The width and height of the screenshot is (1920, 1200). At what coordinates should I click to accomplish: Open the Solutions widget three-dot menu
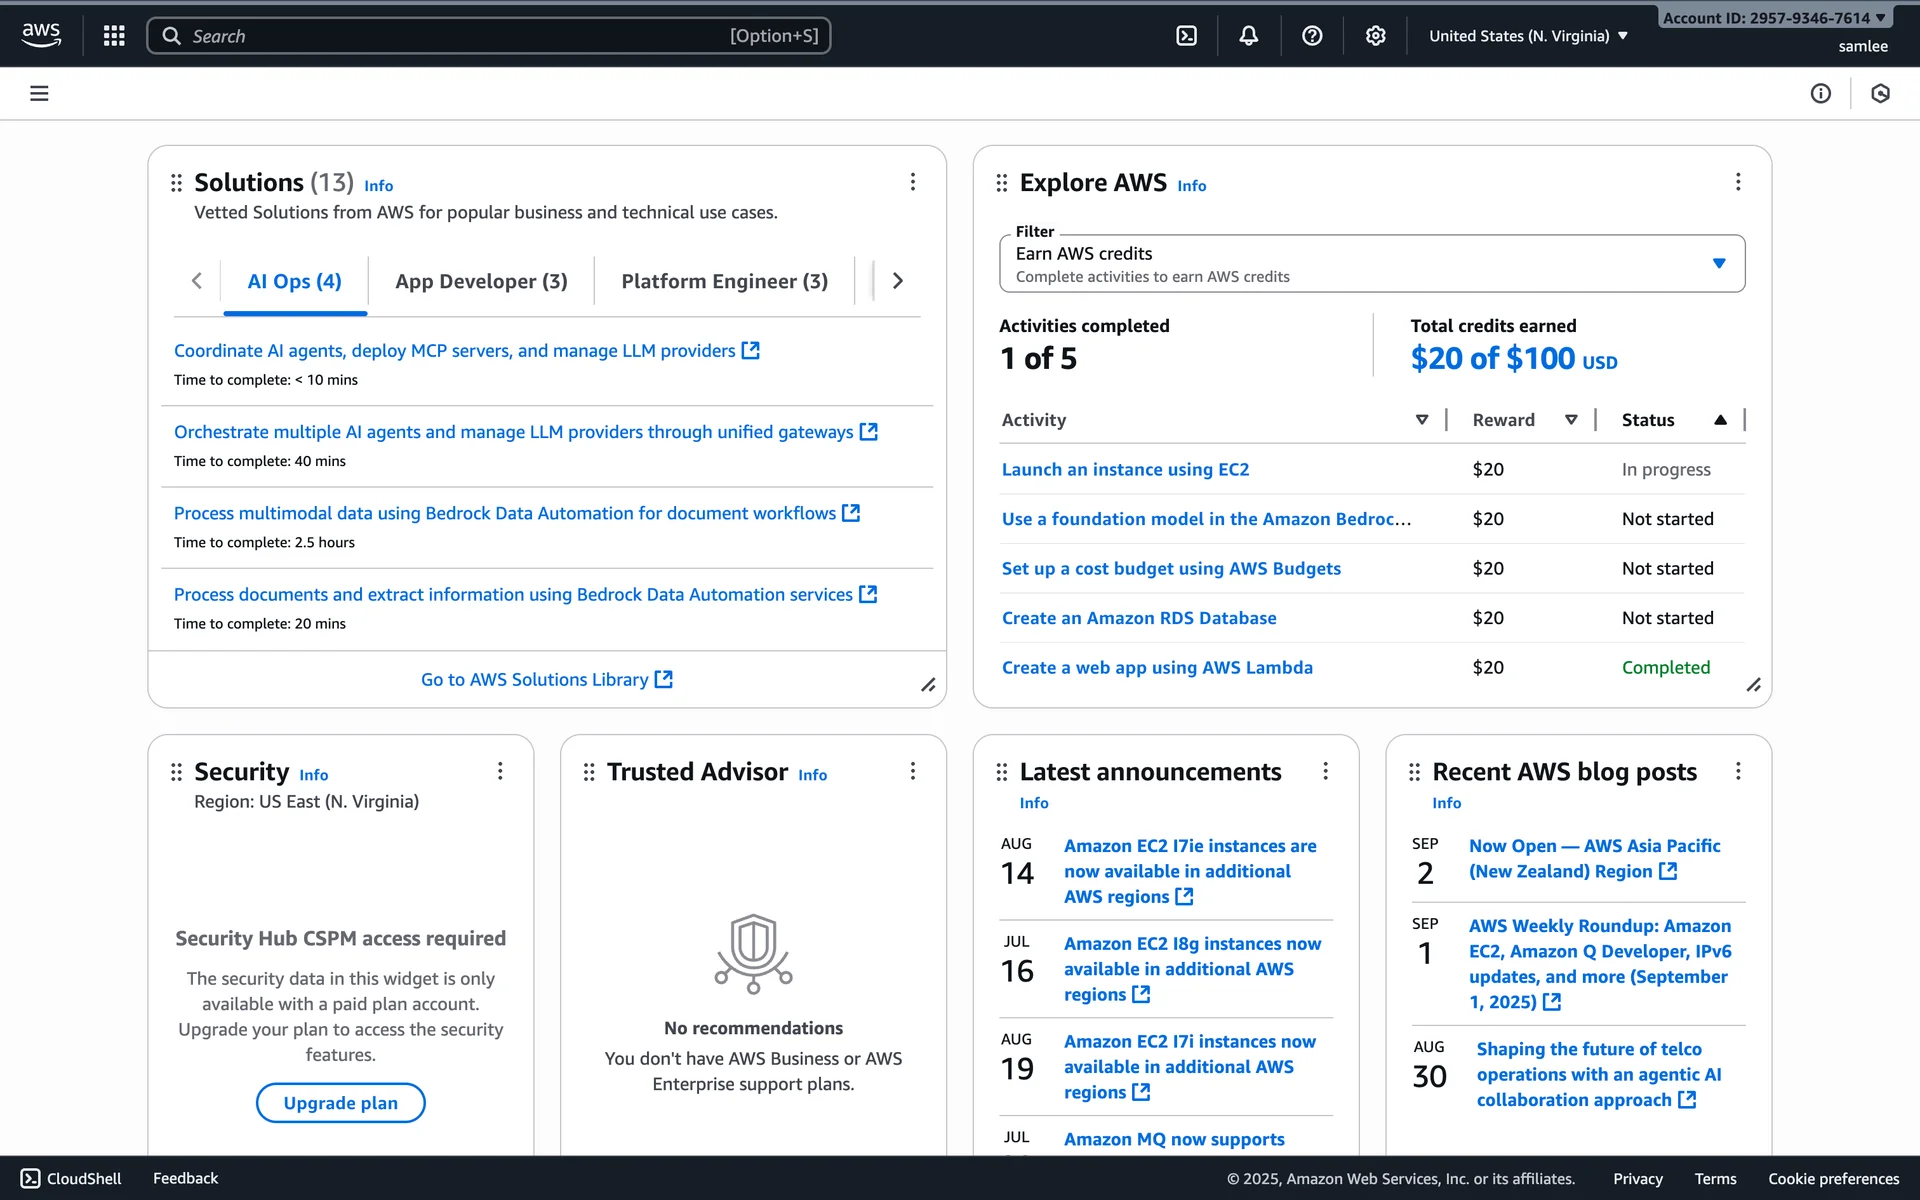click(x=912, y=182)
